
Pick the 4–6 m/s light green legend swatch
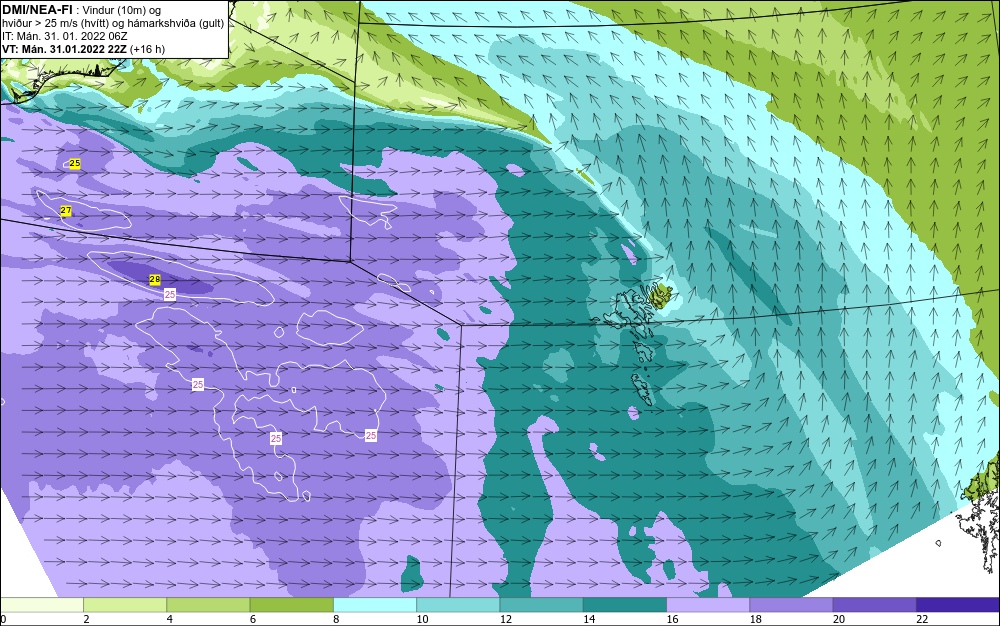[208, 605]
